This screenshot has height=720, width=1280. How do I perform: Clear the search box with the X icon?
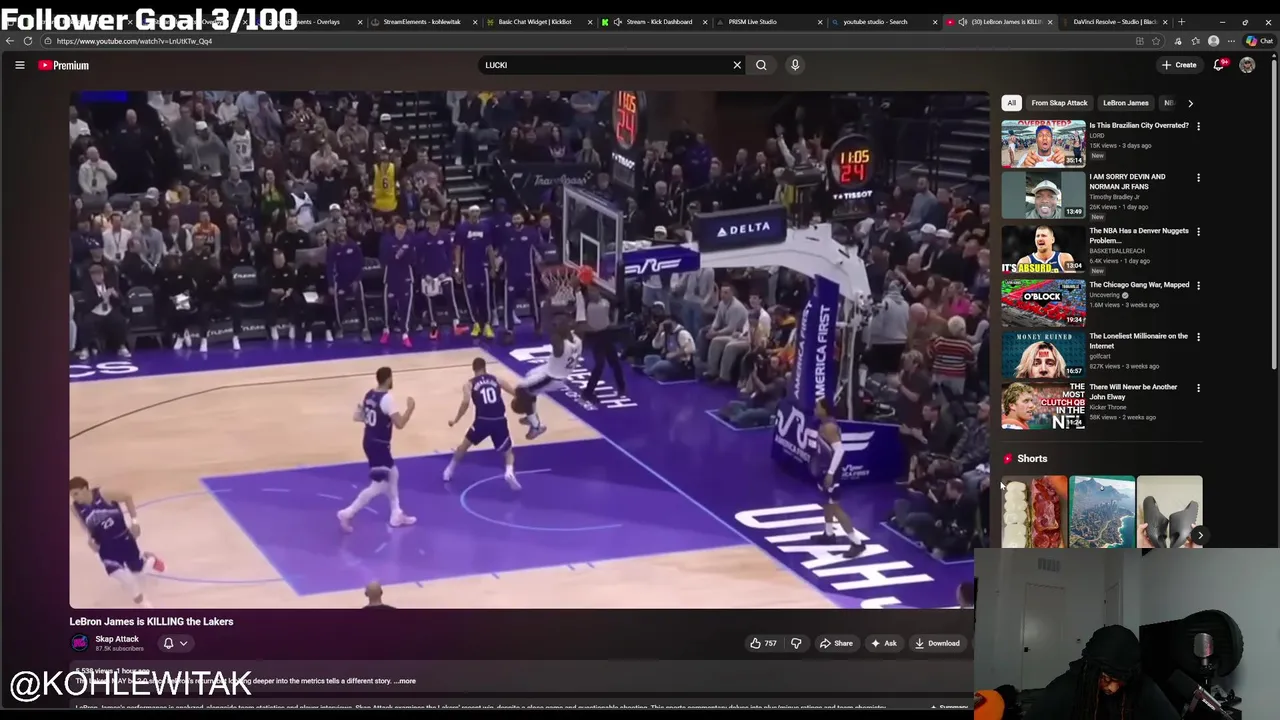point(737,65)
